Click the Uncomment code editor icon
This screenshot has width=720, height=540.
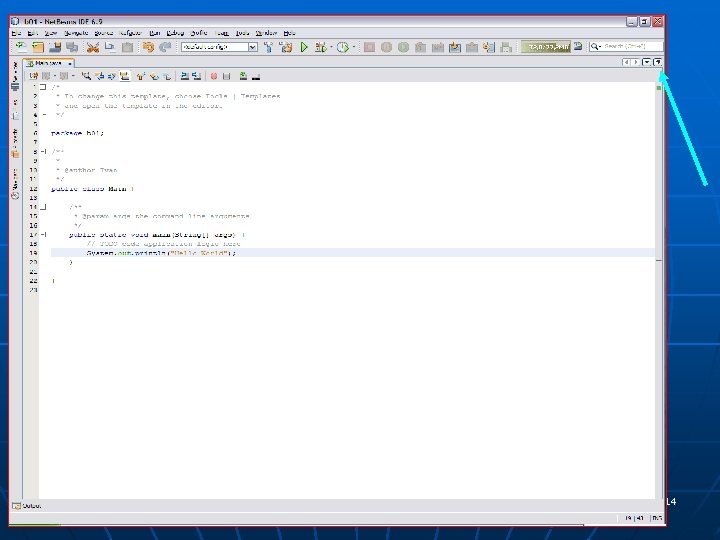pyautogui.click(x=256, y=76)
